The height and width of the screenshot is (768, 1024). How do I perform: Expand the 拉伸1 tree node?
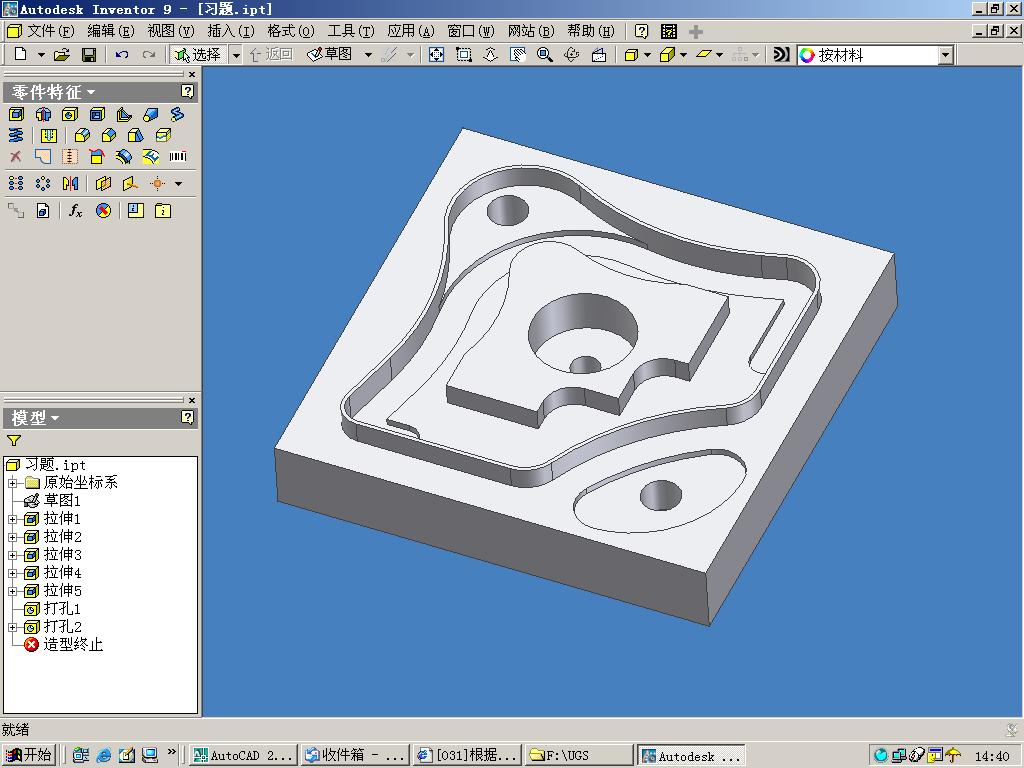point(13,519)
